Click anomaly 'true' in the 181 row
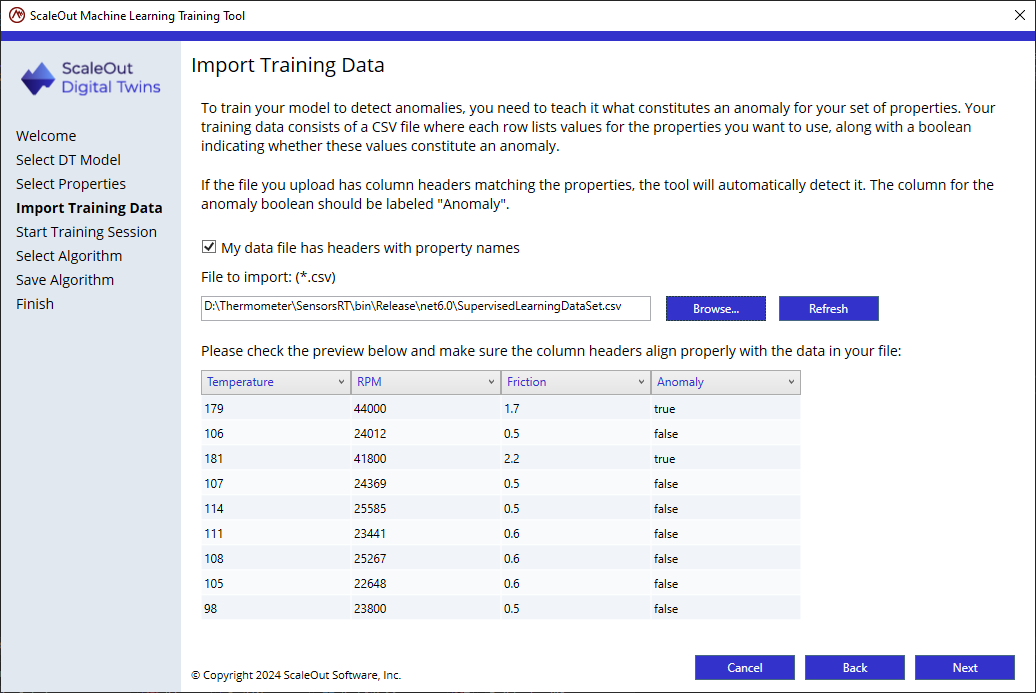This screenshot has height=693, width=1036. 725,458
